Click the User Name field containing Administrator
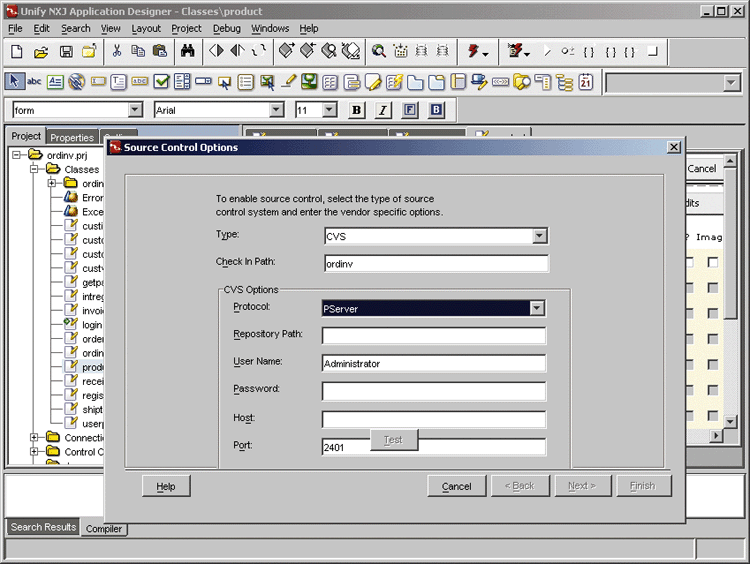 click(x=434, y=363)
